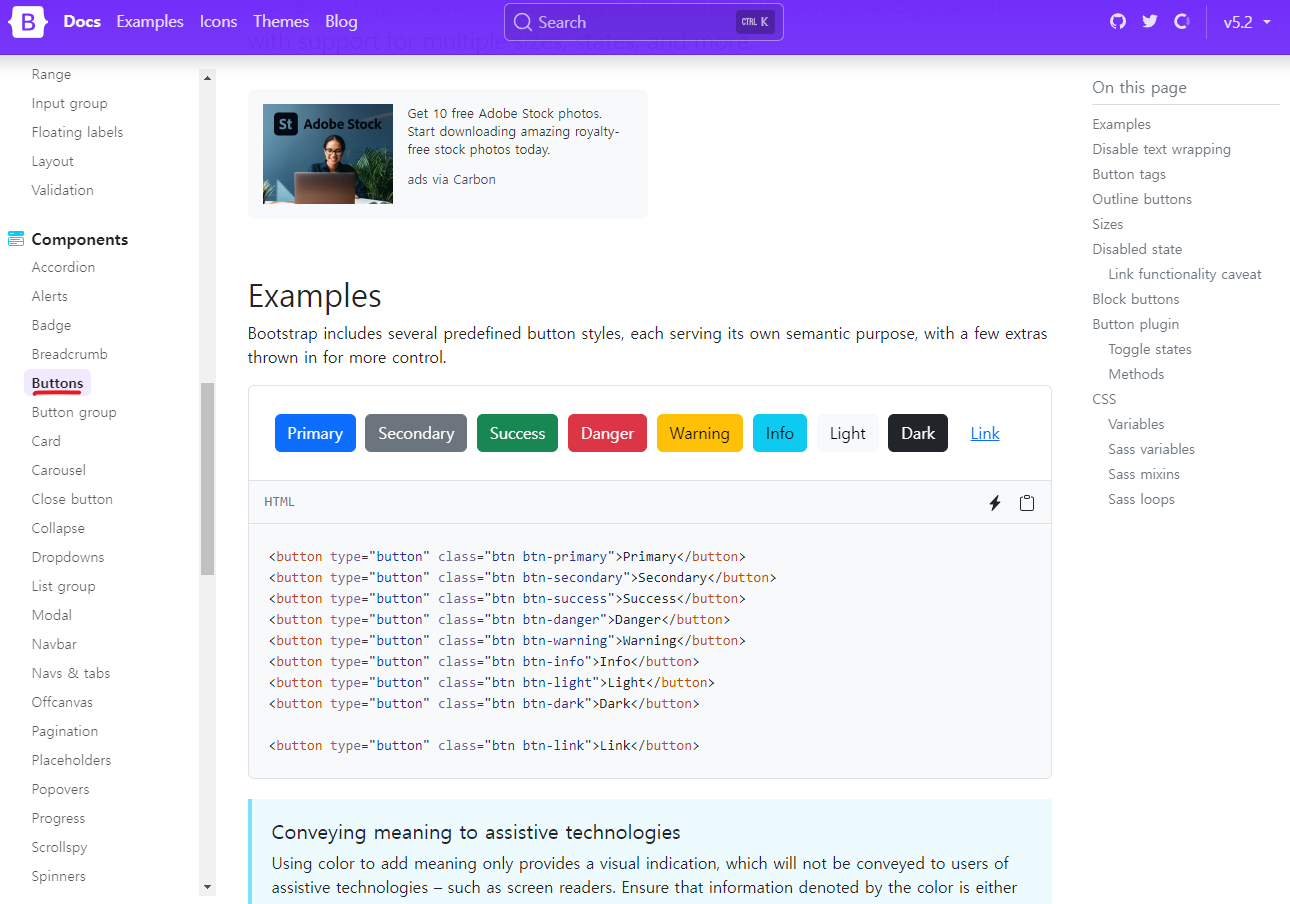1290x904 pixels.
Task: Open the Adobe Stock ad text link
Action: point(514,132)
